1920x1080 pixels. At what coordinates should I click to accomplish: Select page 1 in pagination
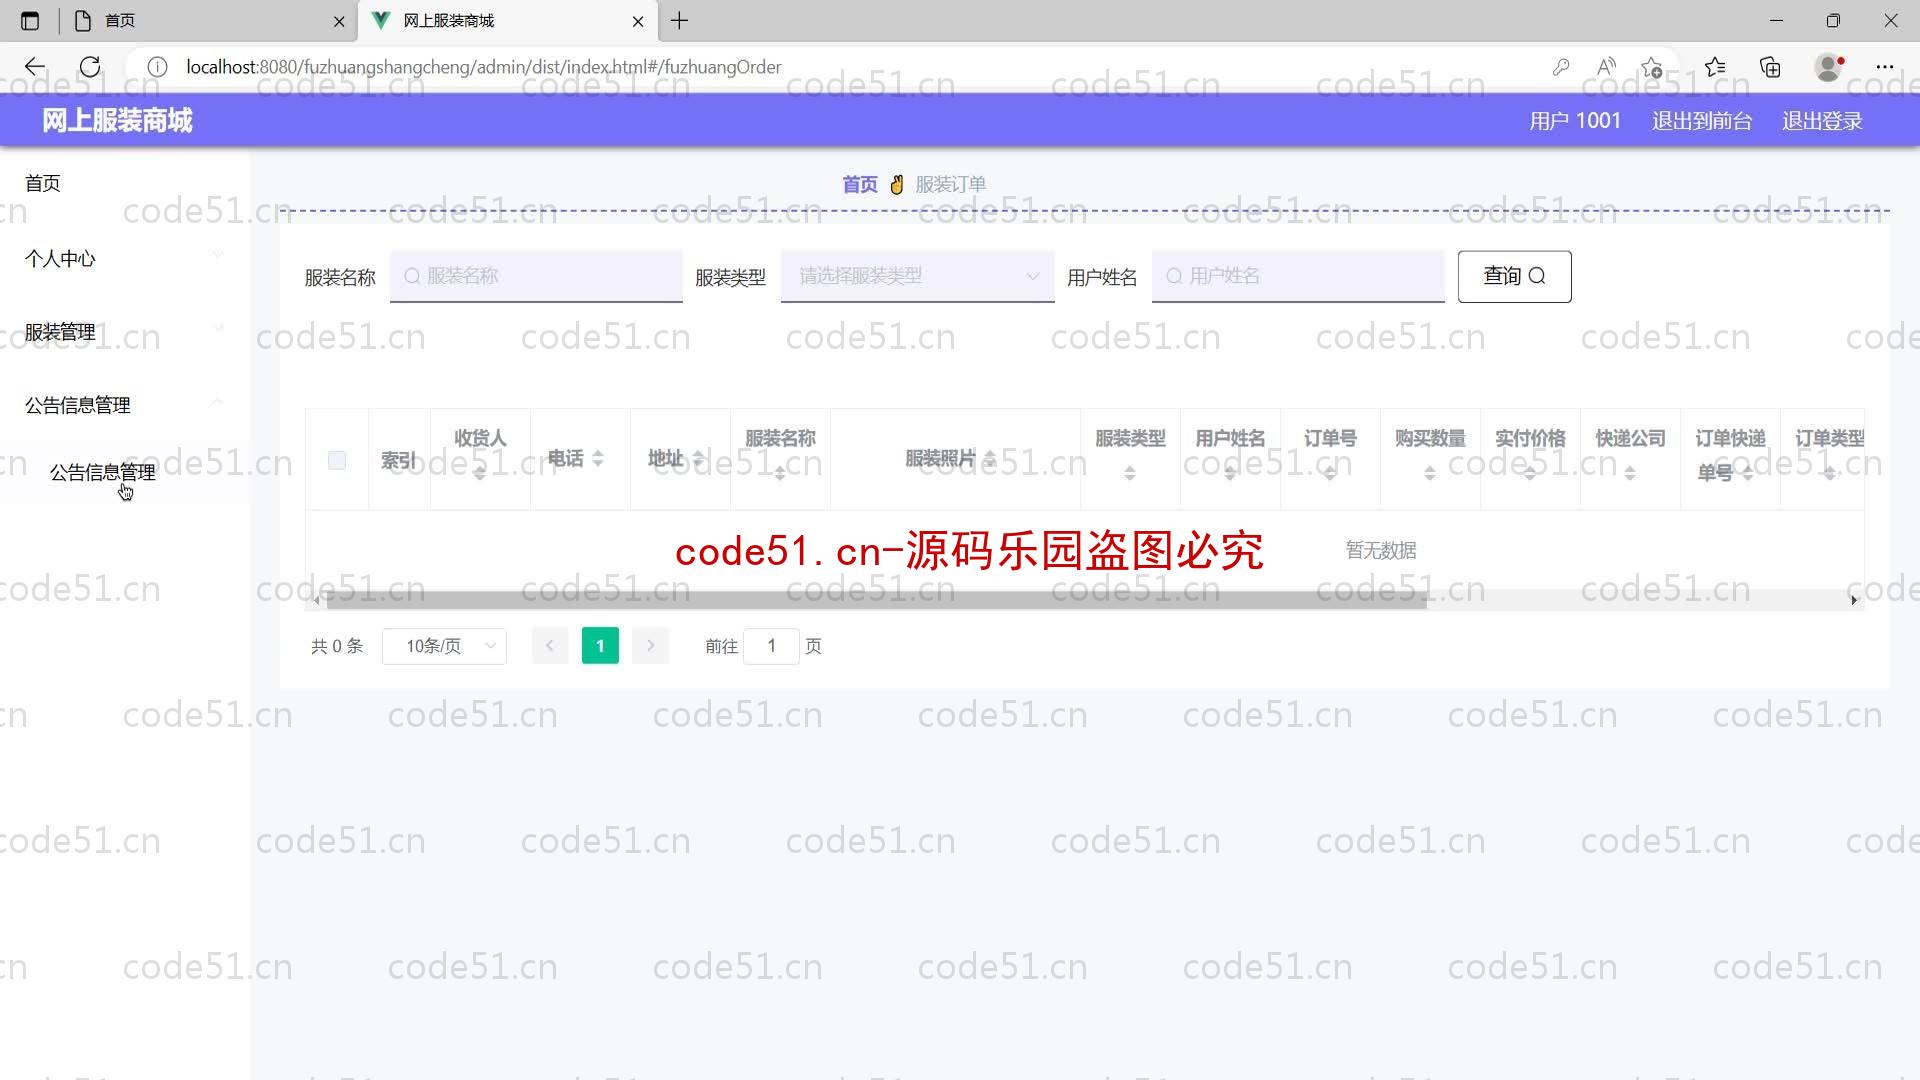[600, 646]
